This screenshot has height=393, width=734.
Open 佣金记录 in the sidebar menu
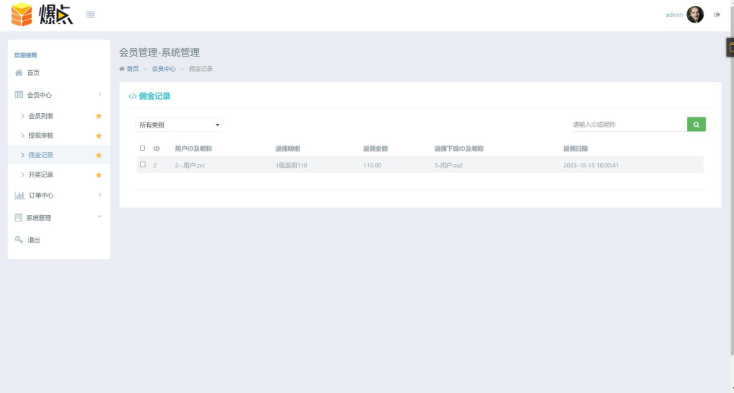point(41,155)
